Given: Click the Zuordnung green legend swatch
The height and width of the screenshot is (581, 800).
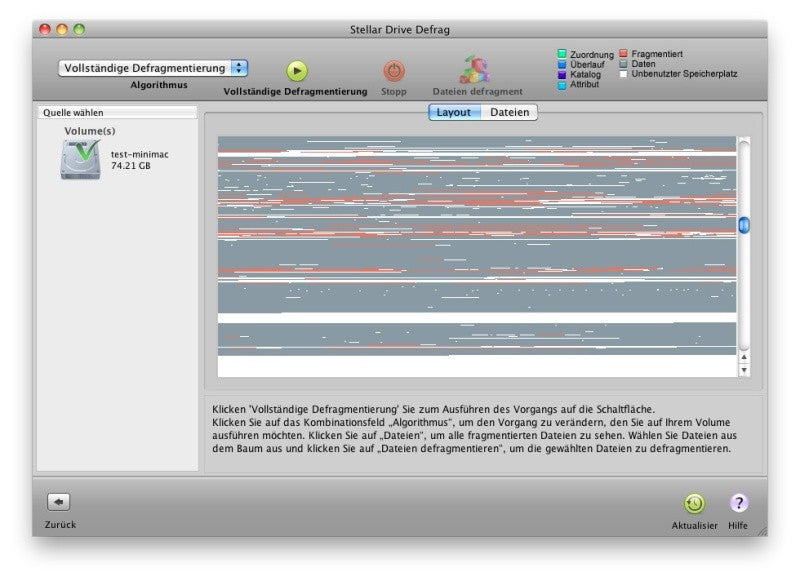Looking at the screenshot, I should 562,54.
